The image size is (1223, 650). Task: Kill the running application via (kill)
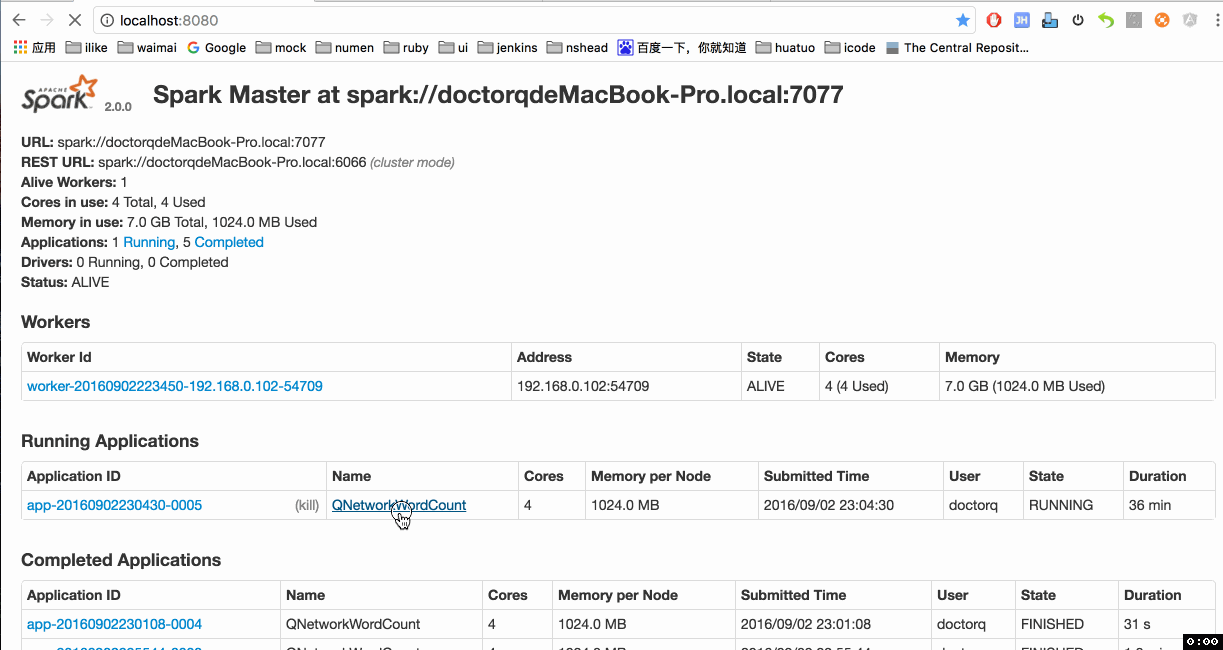(x=307, y=505)
